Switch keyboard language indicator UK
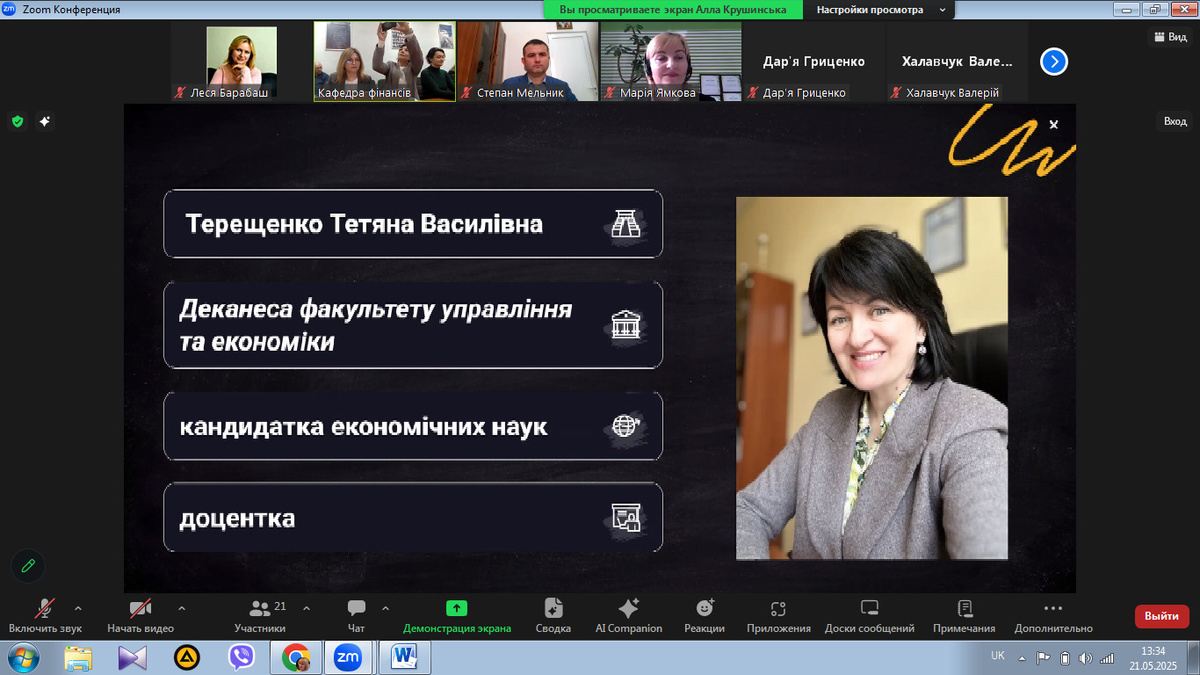 click(x=998, y=656)
